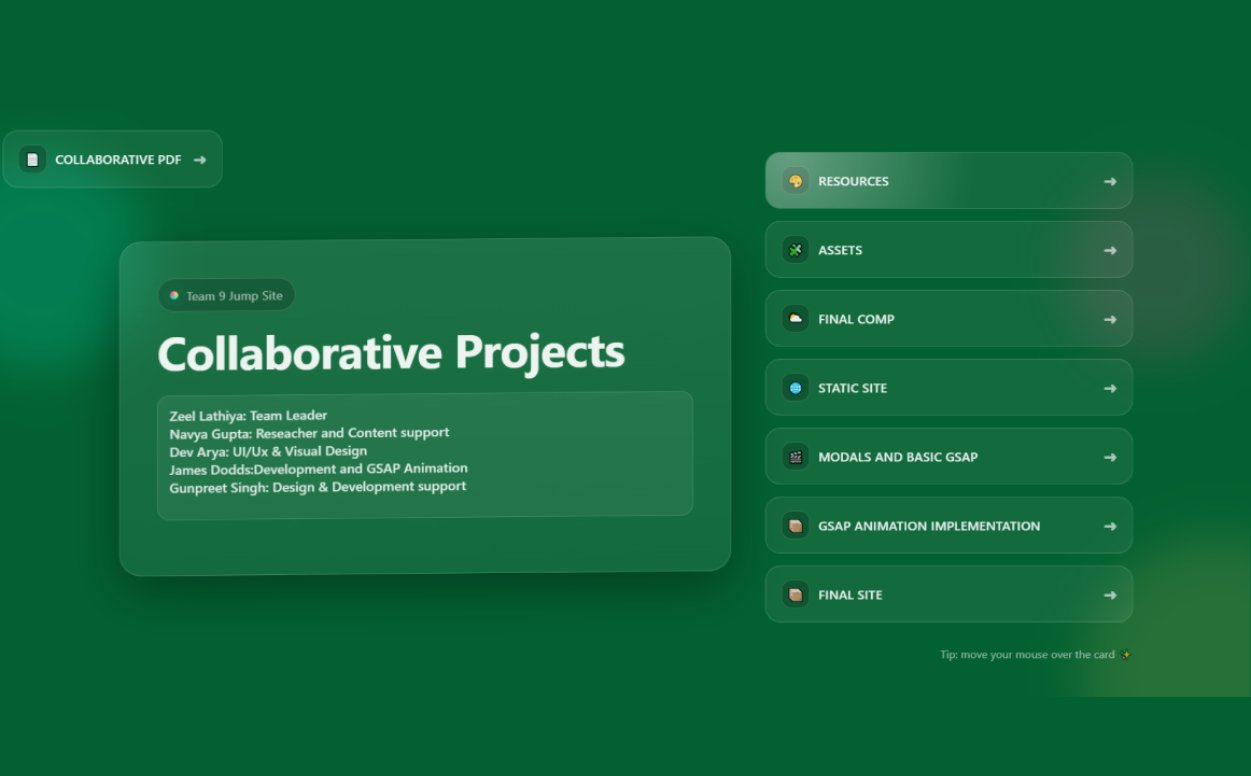Select the folder icon beside Final Site
The image size is (1251, 776).
click(x=795, y=594)
